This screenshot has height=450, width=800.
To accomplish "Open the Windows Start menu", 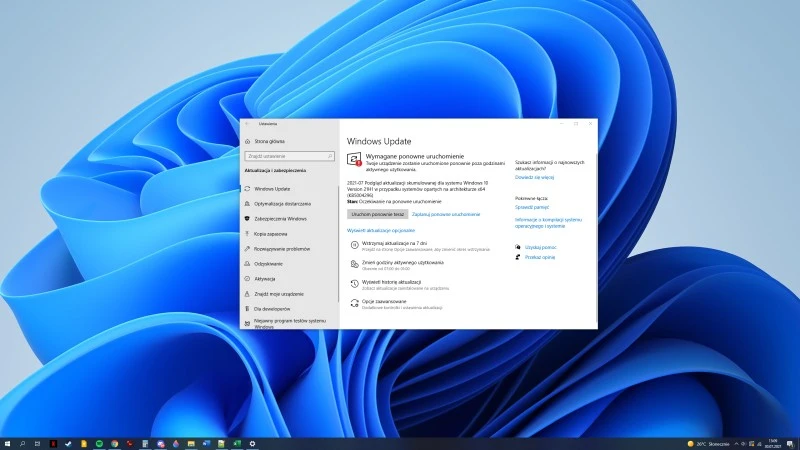I will click(x=7, y=444).
